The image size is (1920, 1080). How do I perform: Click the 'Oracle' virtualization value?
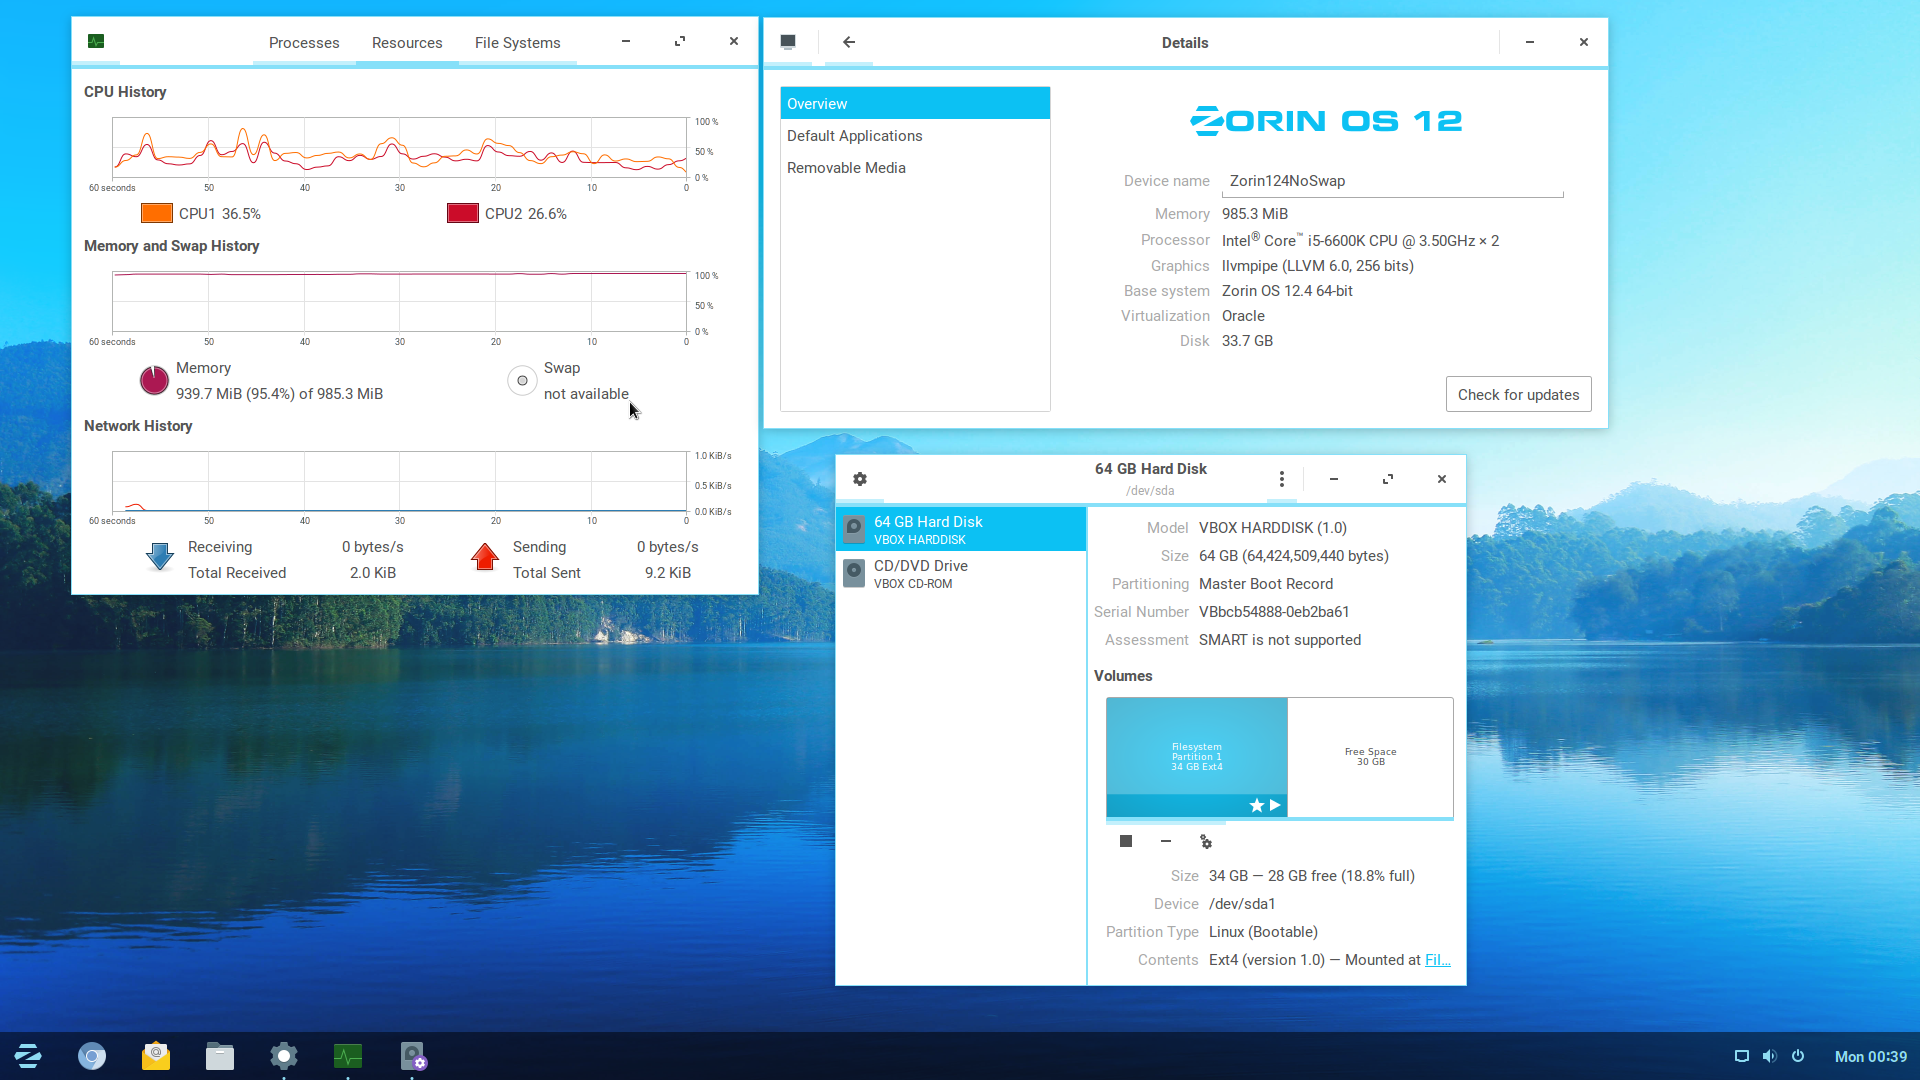(1243, 315)
